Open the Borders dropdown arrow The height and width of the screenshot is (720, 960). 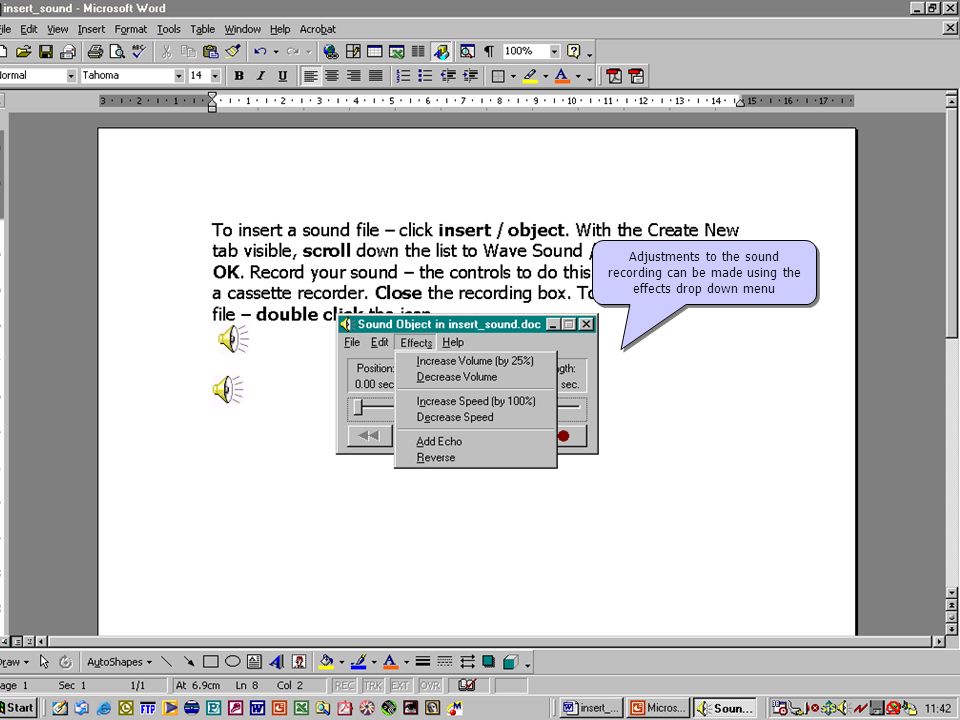tap(513, 77)
